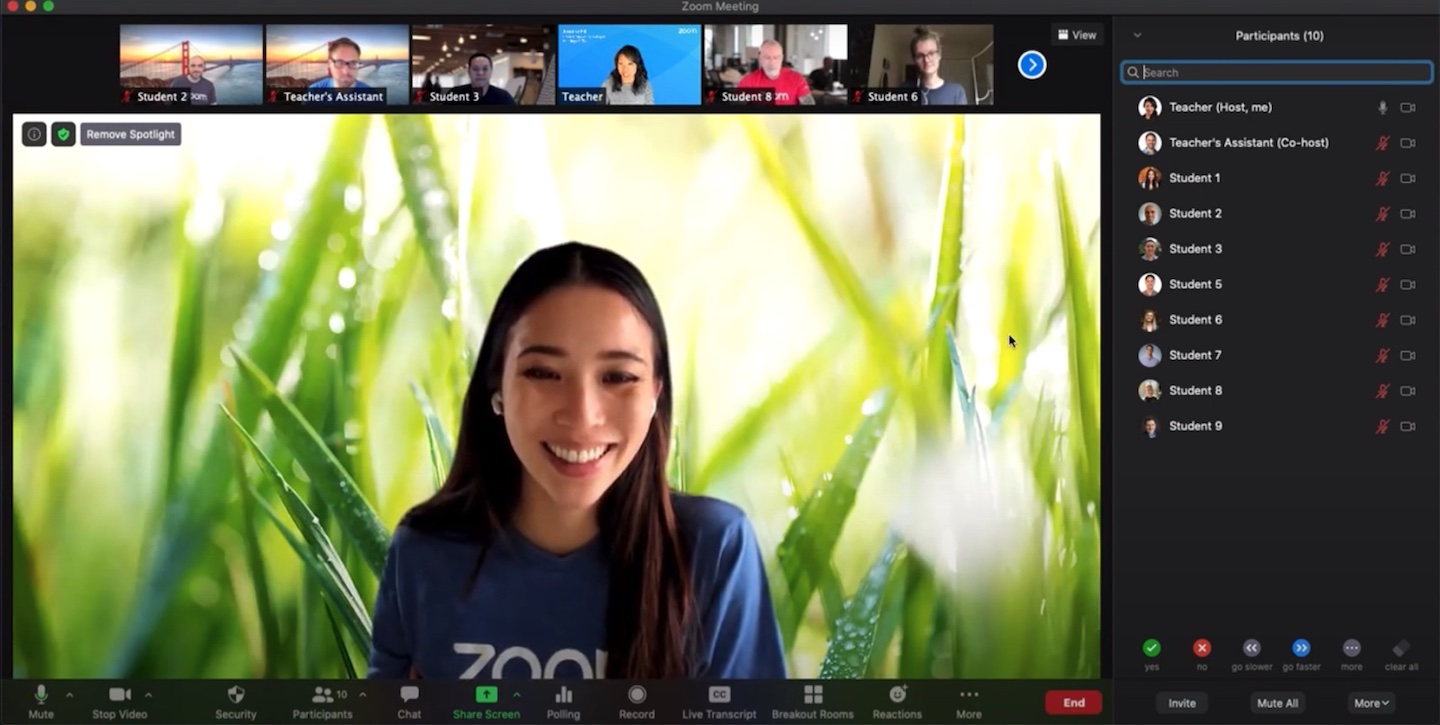Open the Chat panel
The image size is (1440, 725).
click(x=408, y=700)
